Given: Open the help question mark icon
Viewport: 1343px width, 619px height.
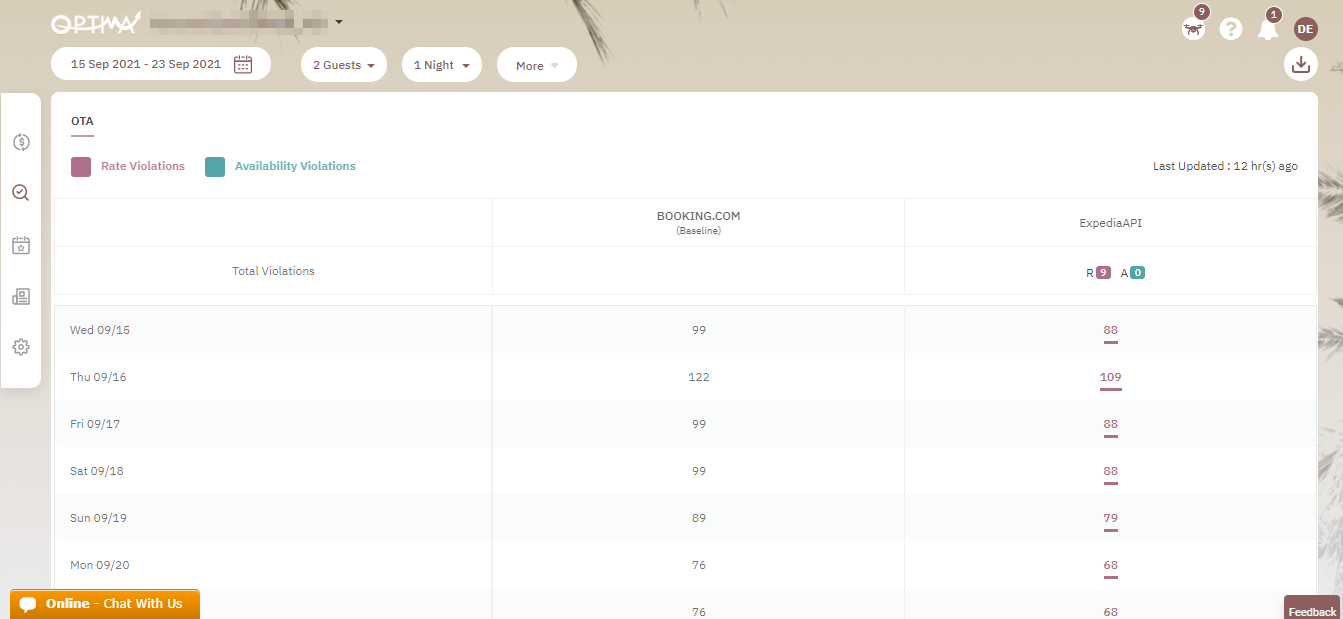Looking at the screenshot, I should (x=1231, y=29).
